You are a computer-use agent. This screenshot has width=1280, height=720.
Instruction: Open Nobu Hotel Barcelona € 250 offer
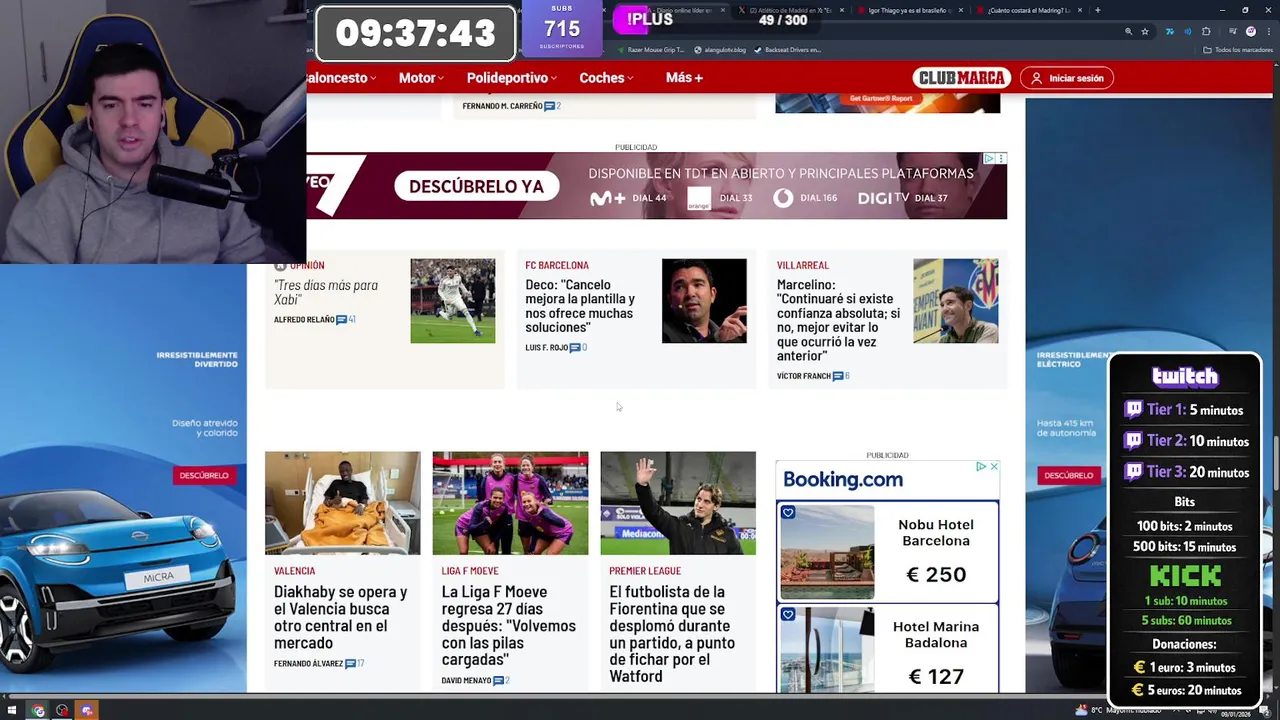tap(887, 551)
